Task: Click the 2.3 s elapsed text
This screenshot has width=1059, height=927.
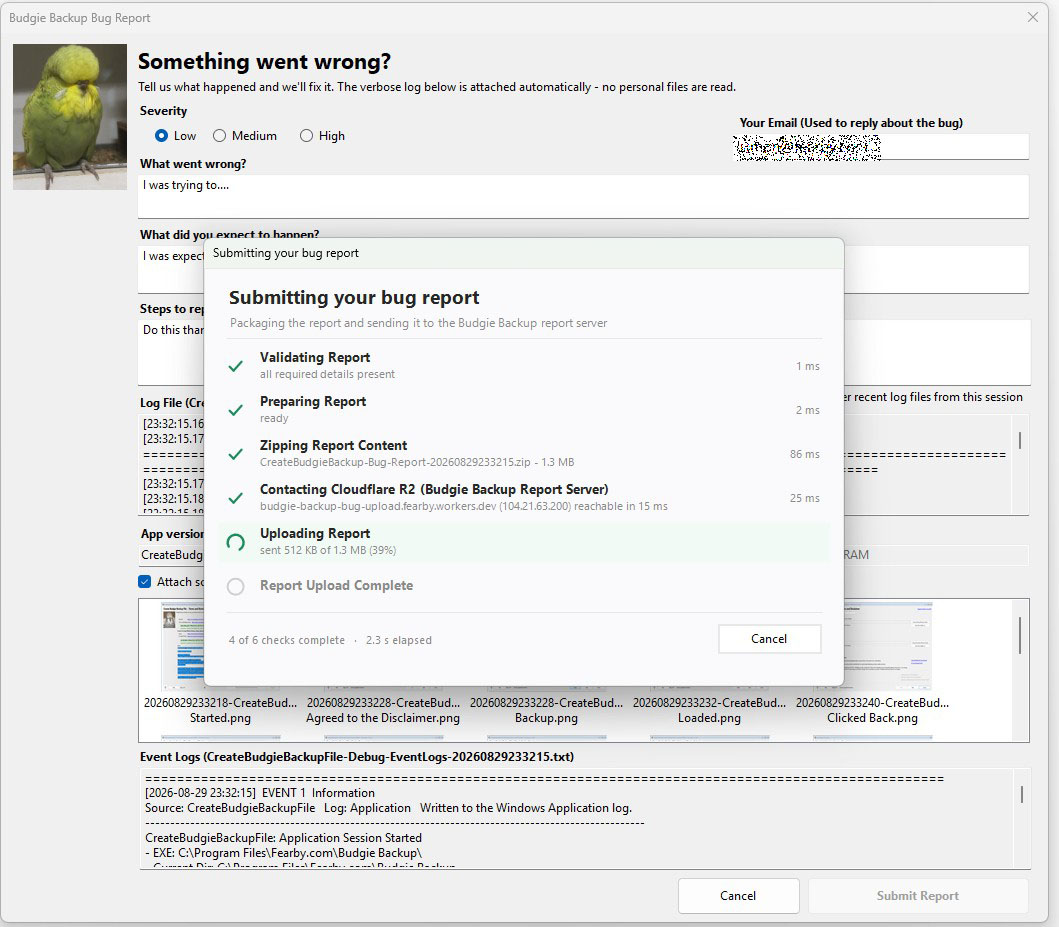Action: click(x=398, y=640)
